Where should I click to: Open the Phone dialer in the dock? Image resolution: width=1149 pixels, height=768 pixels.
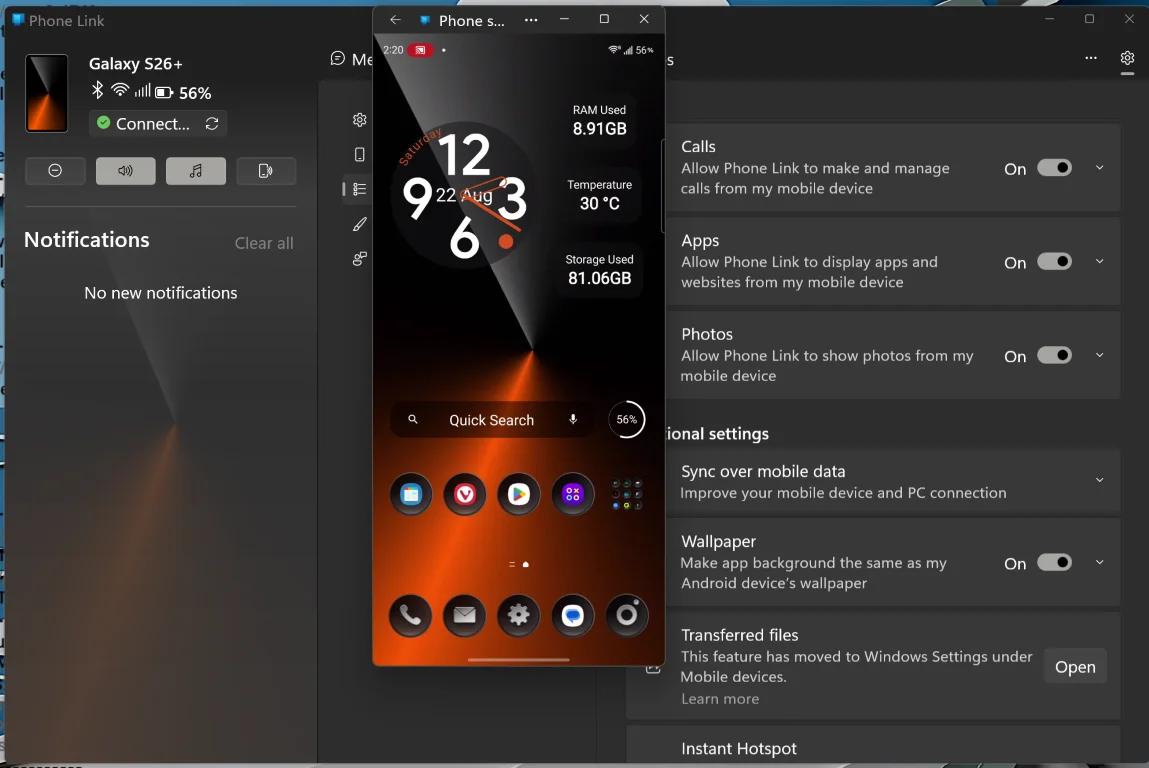pos(410,616)
